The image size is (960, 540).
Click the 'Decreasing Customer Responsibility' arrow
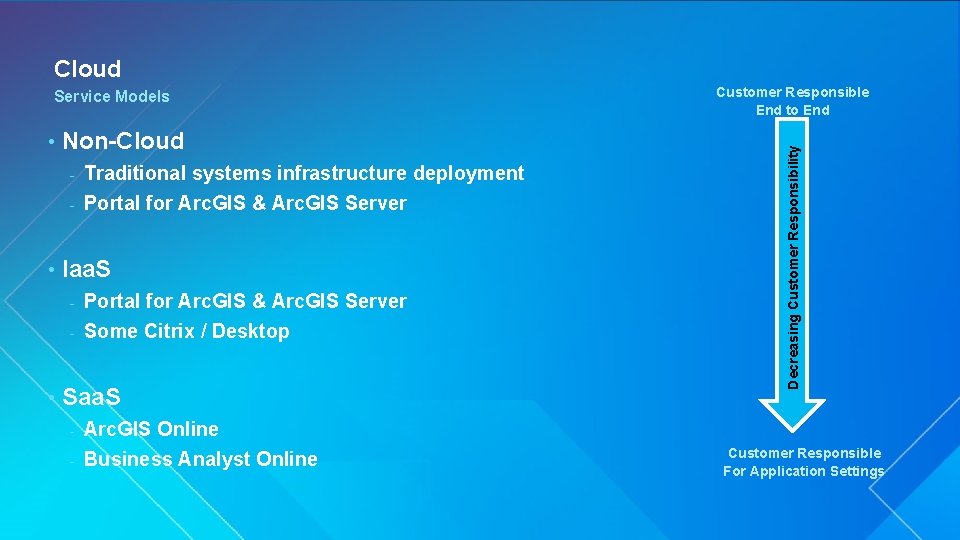pos(792,274)
